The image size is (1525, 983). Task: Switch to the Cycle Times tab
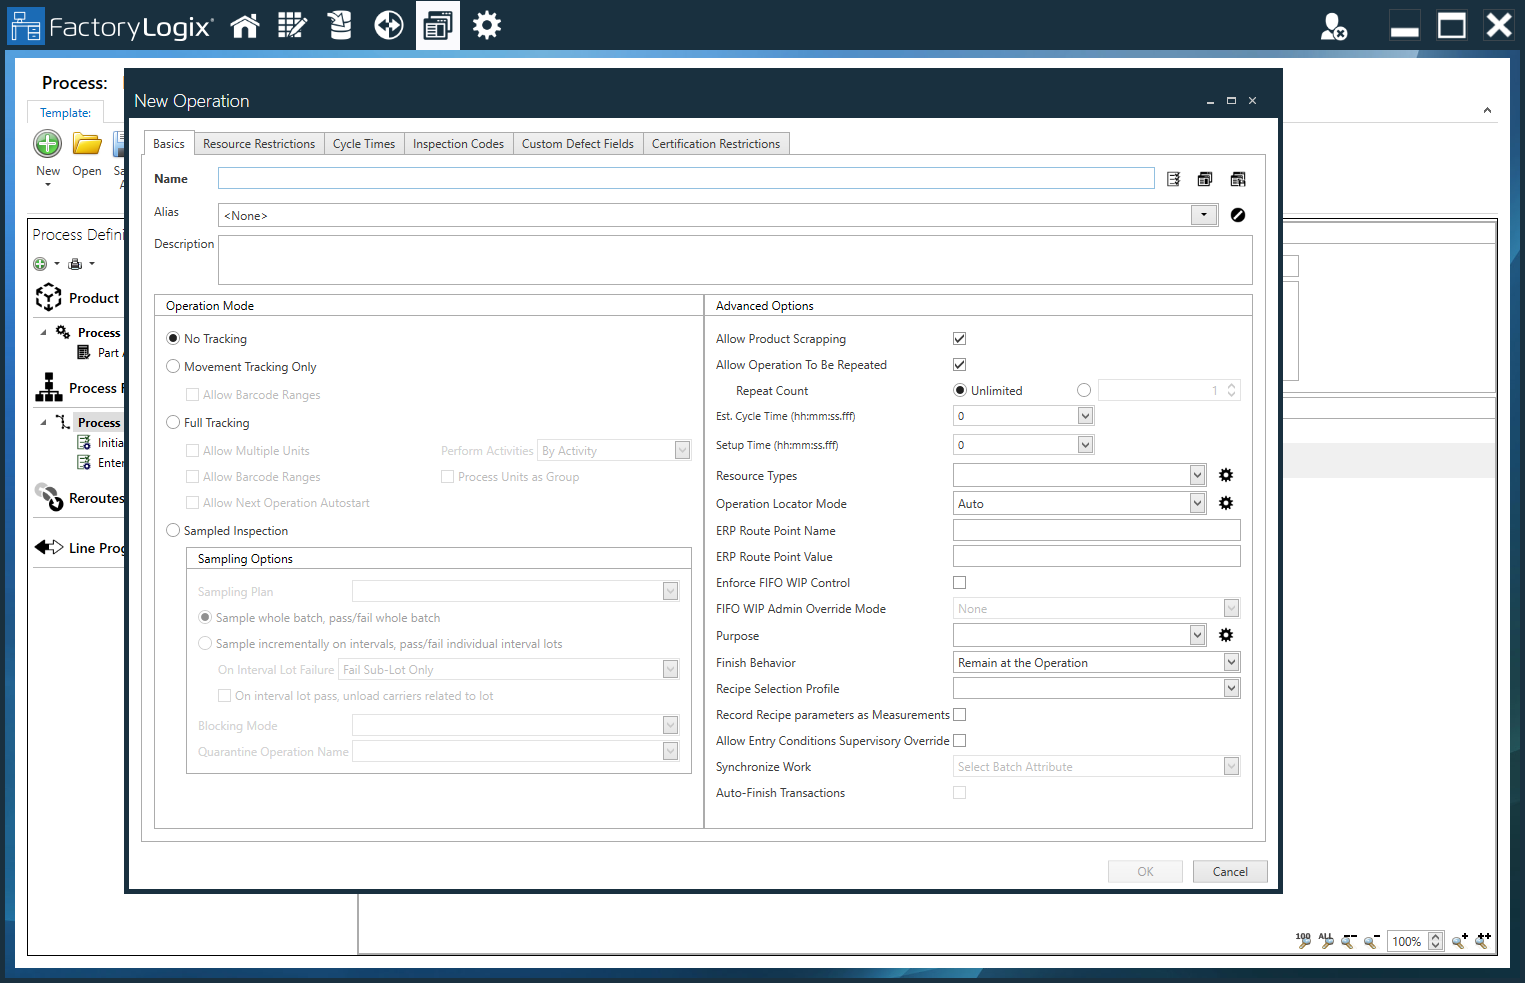[x=363, y=143]
